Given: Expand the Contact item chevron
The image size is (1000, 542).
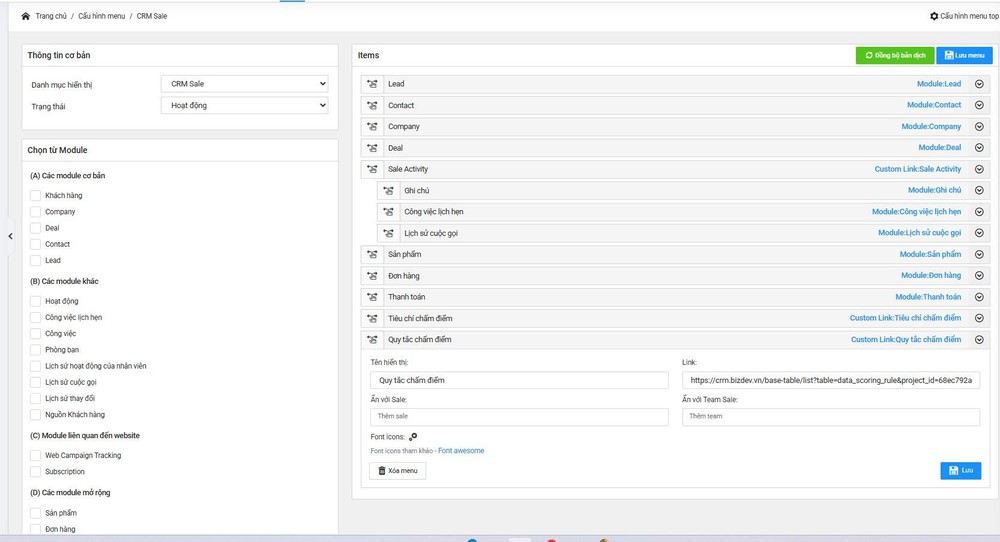Looking at the screenshot, I should (979, 105).
